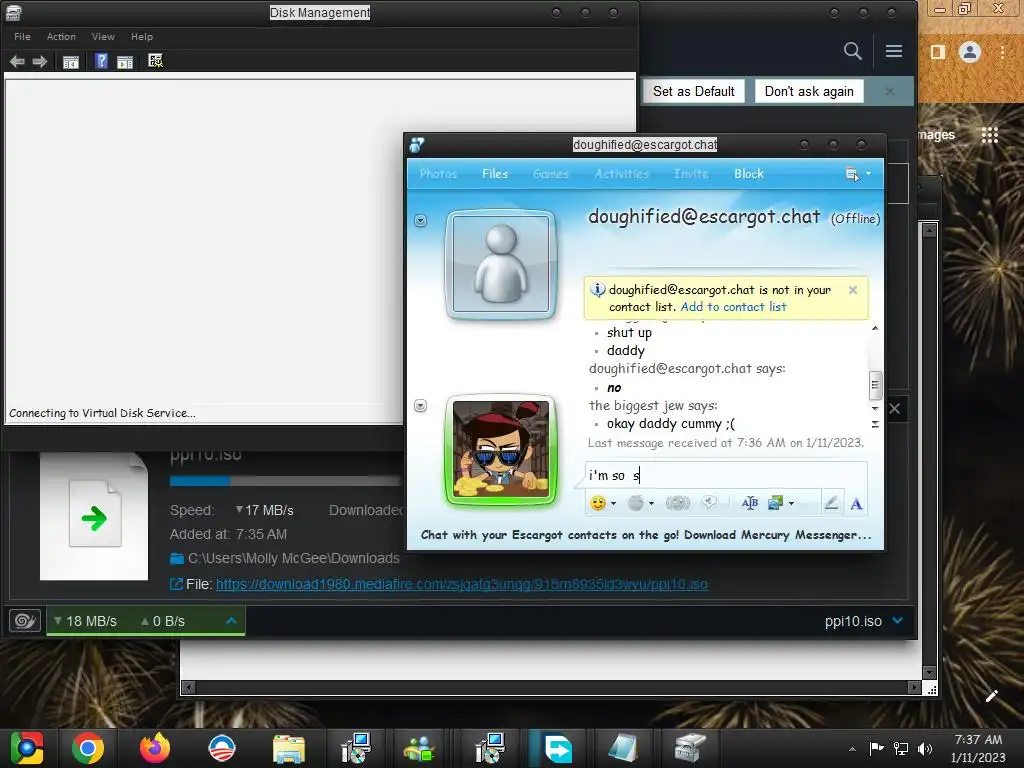Click the volume speaker icon in system tray
Screen dimensions: 1024x768
[x=925, y=748]
